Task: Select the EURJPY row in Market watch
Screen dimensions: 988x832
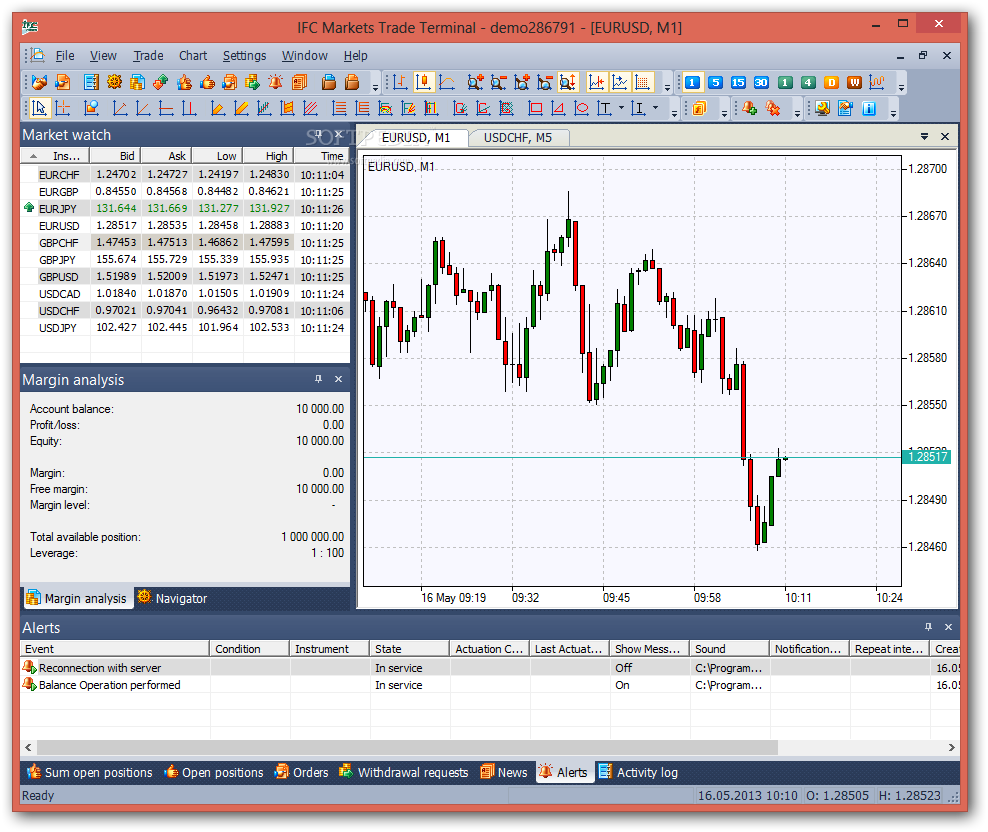Action: coord(185,209)
